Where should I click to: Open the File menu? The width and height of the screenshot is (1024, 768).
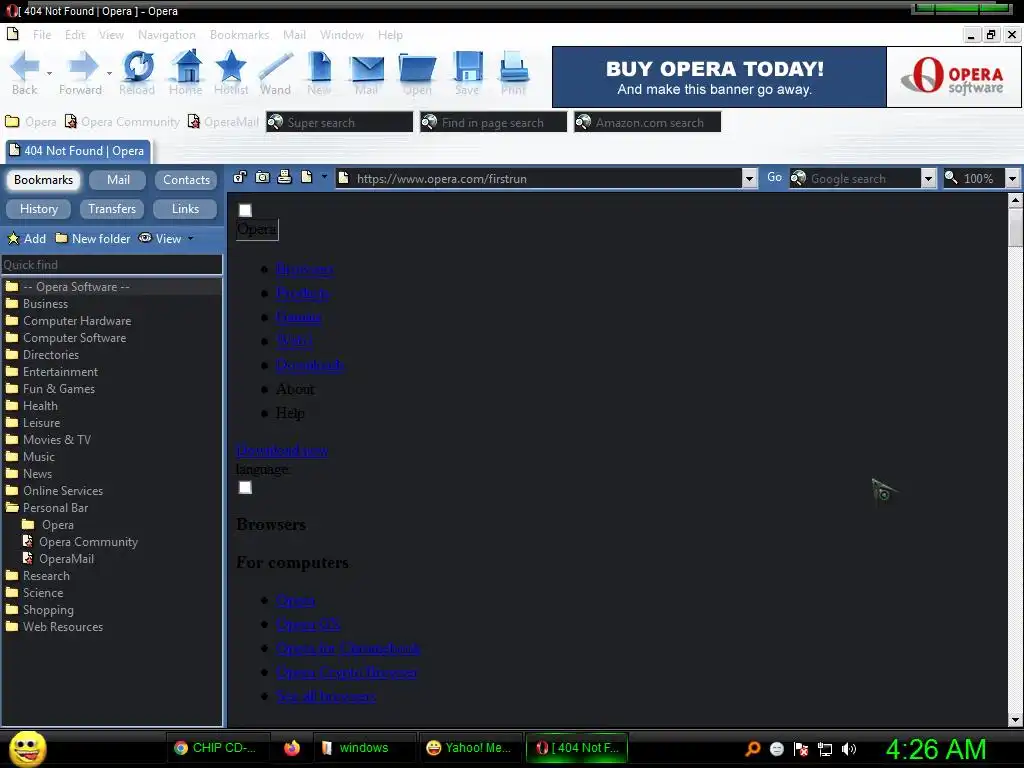42,35
